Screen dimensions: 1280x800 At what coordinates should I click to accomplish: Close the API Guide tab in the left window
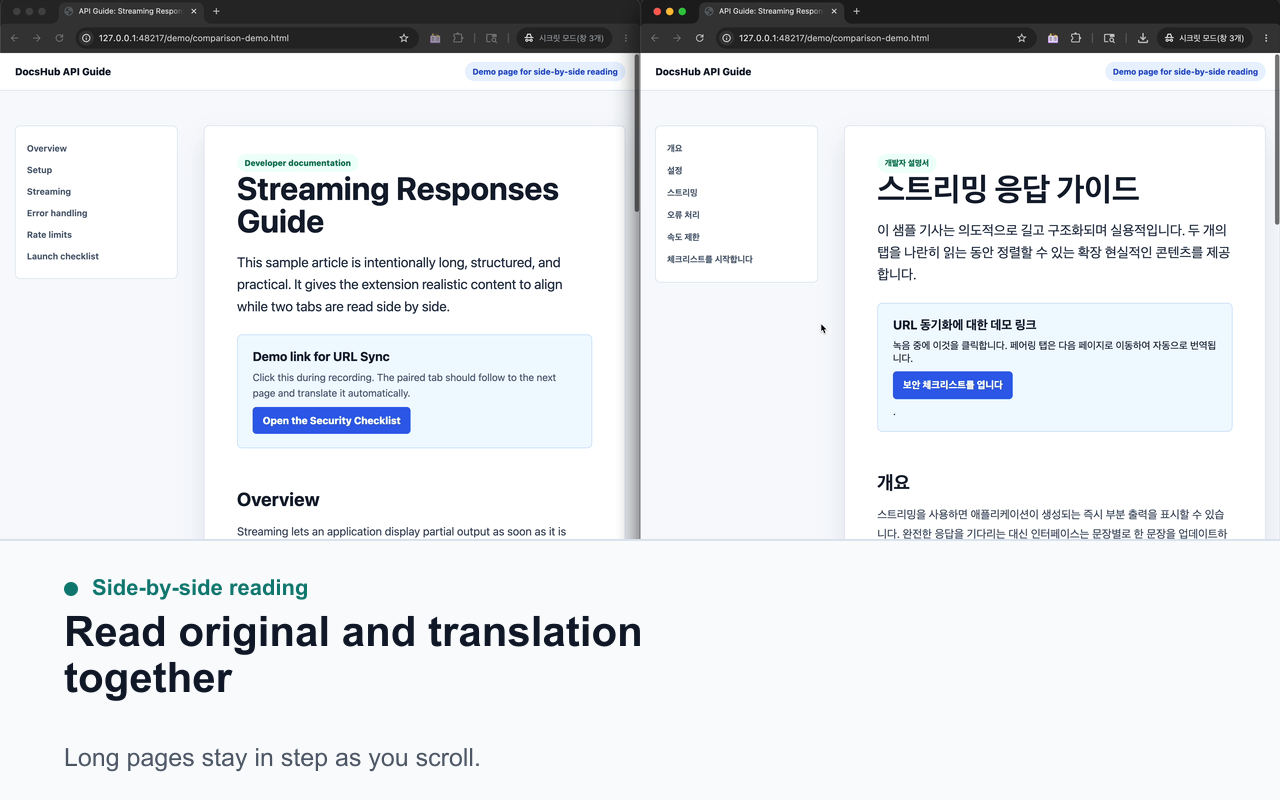click(x=194, y=11)
